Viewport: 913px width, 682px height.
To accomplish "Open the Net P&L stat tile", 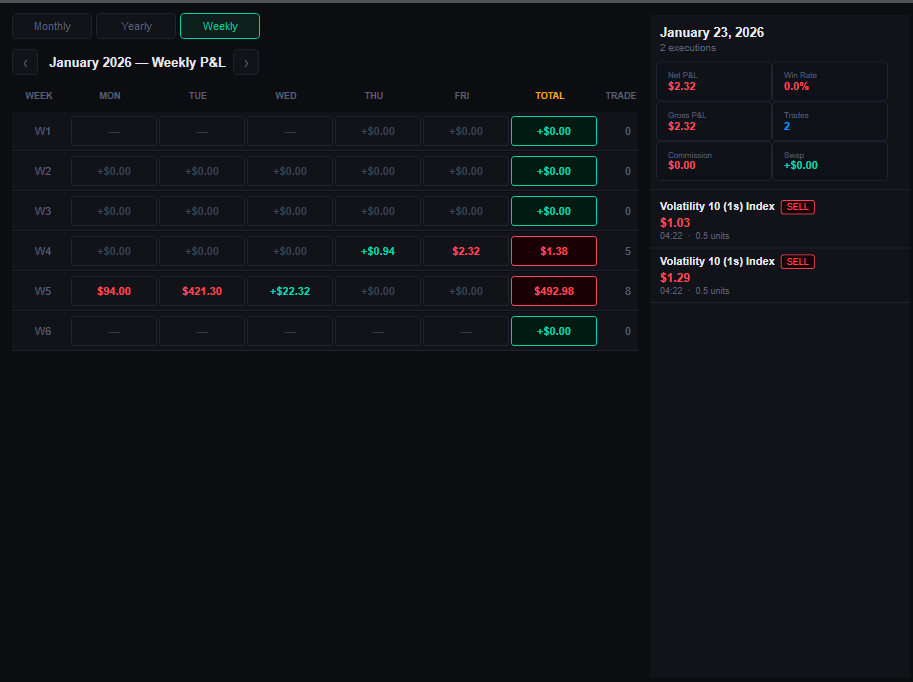I will 713,81.
